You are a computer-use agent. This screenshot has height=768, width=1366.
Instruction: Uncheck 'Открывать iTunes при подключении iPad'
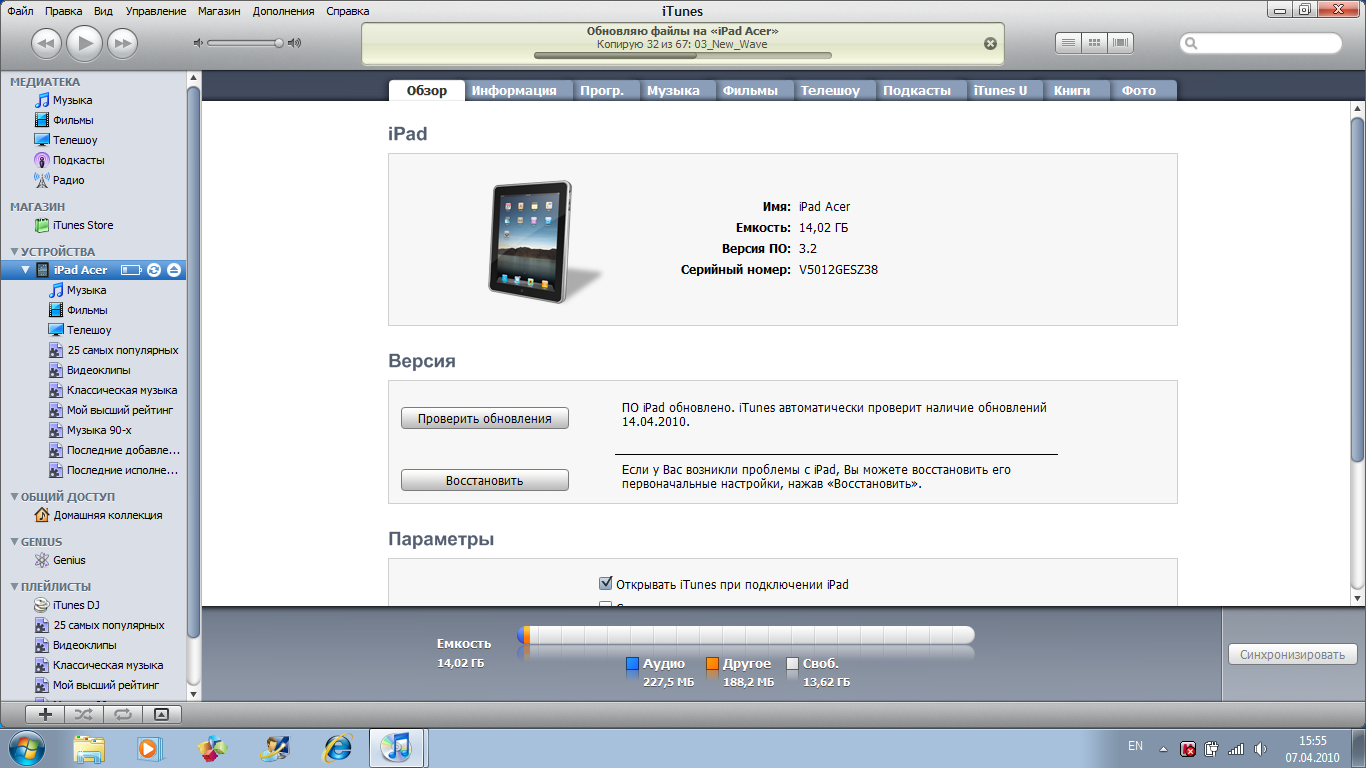click(605, 584)
